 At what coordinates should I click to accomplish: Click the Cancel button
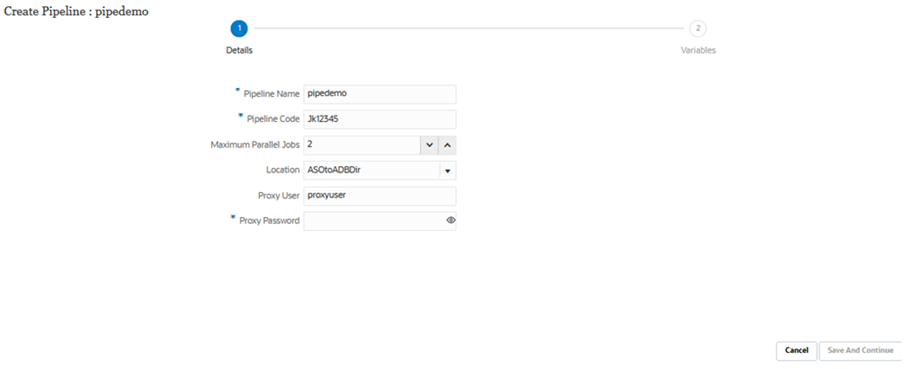(x=797, y=350)
